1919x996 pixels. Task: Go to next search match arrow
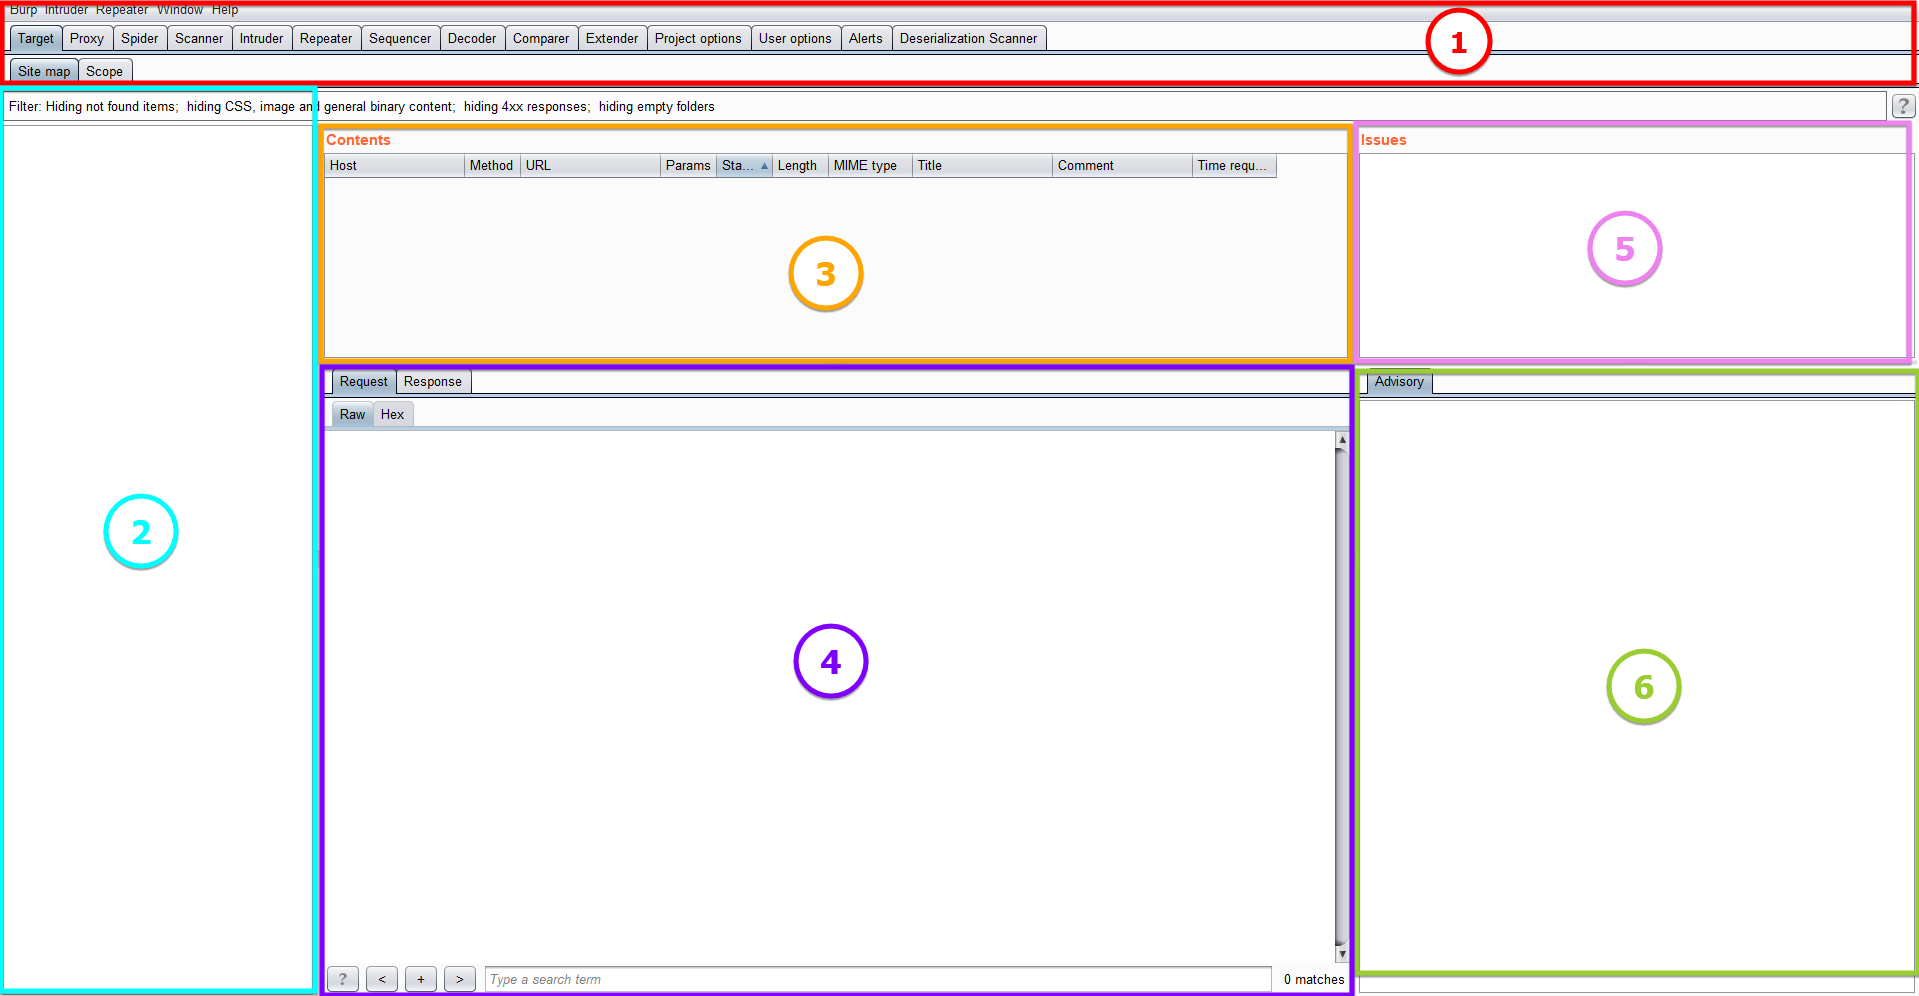pos(460,979)
